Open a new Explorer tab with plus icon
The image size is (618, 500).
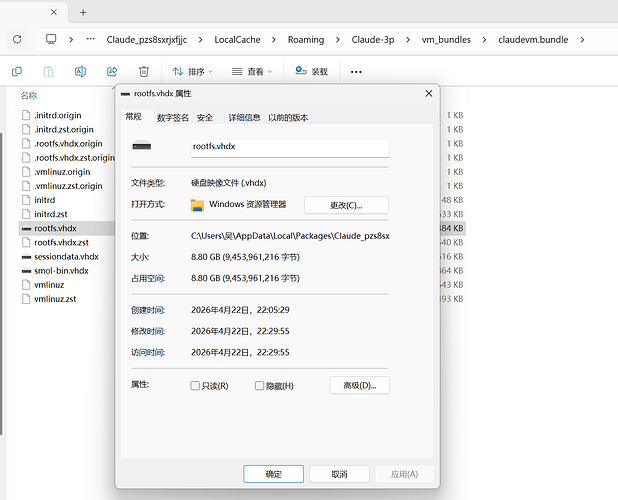(x=83, y=13)
